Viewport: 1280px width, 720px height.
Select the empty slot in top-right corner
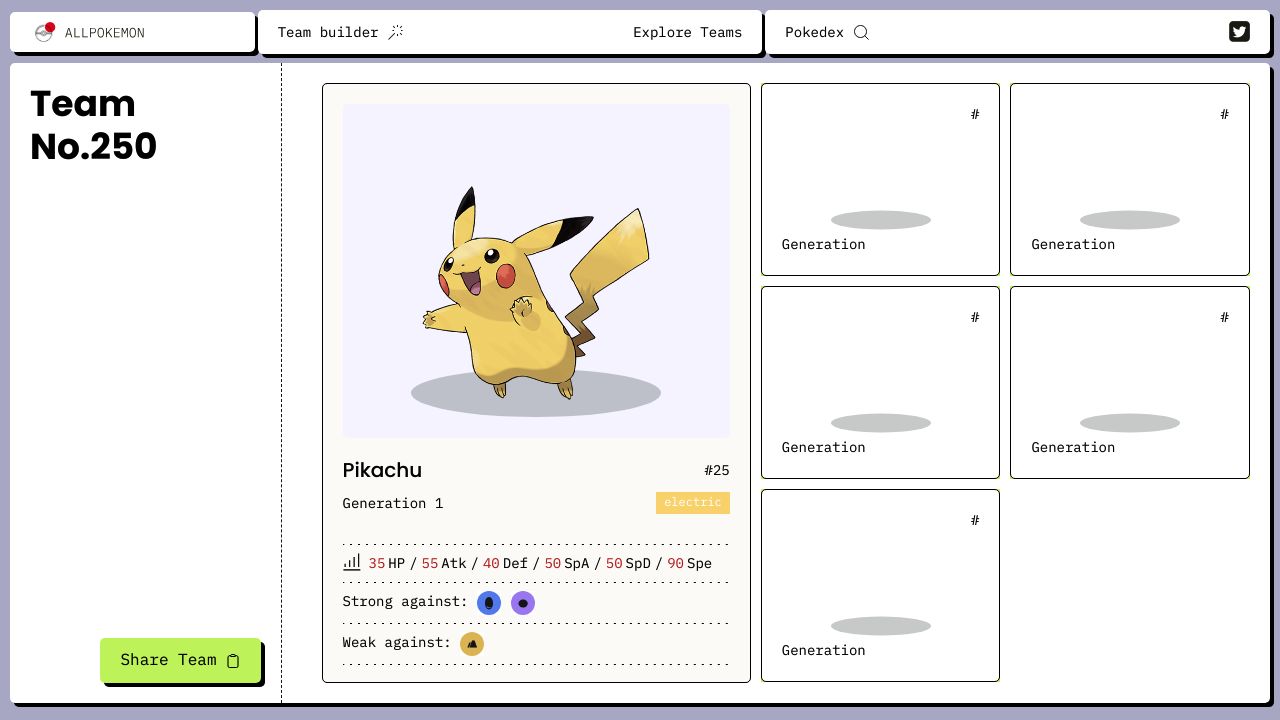point(1129,179)
